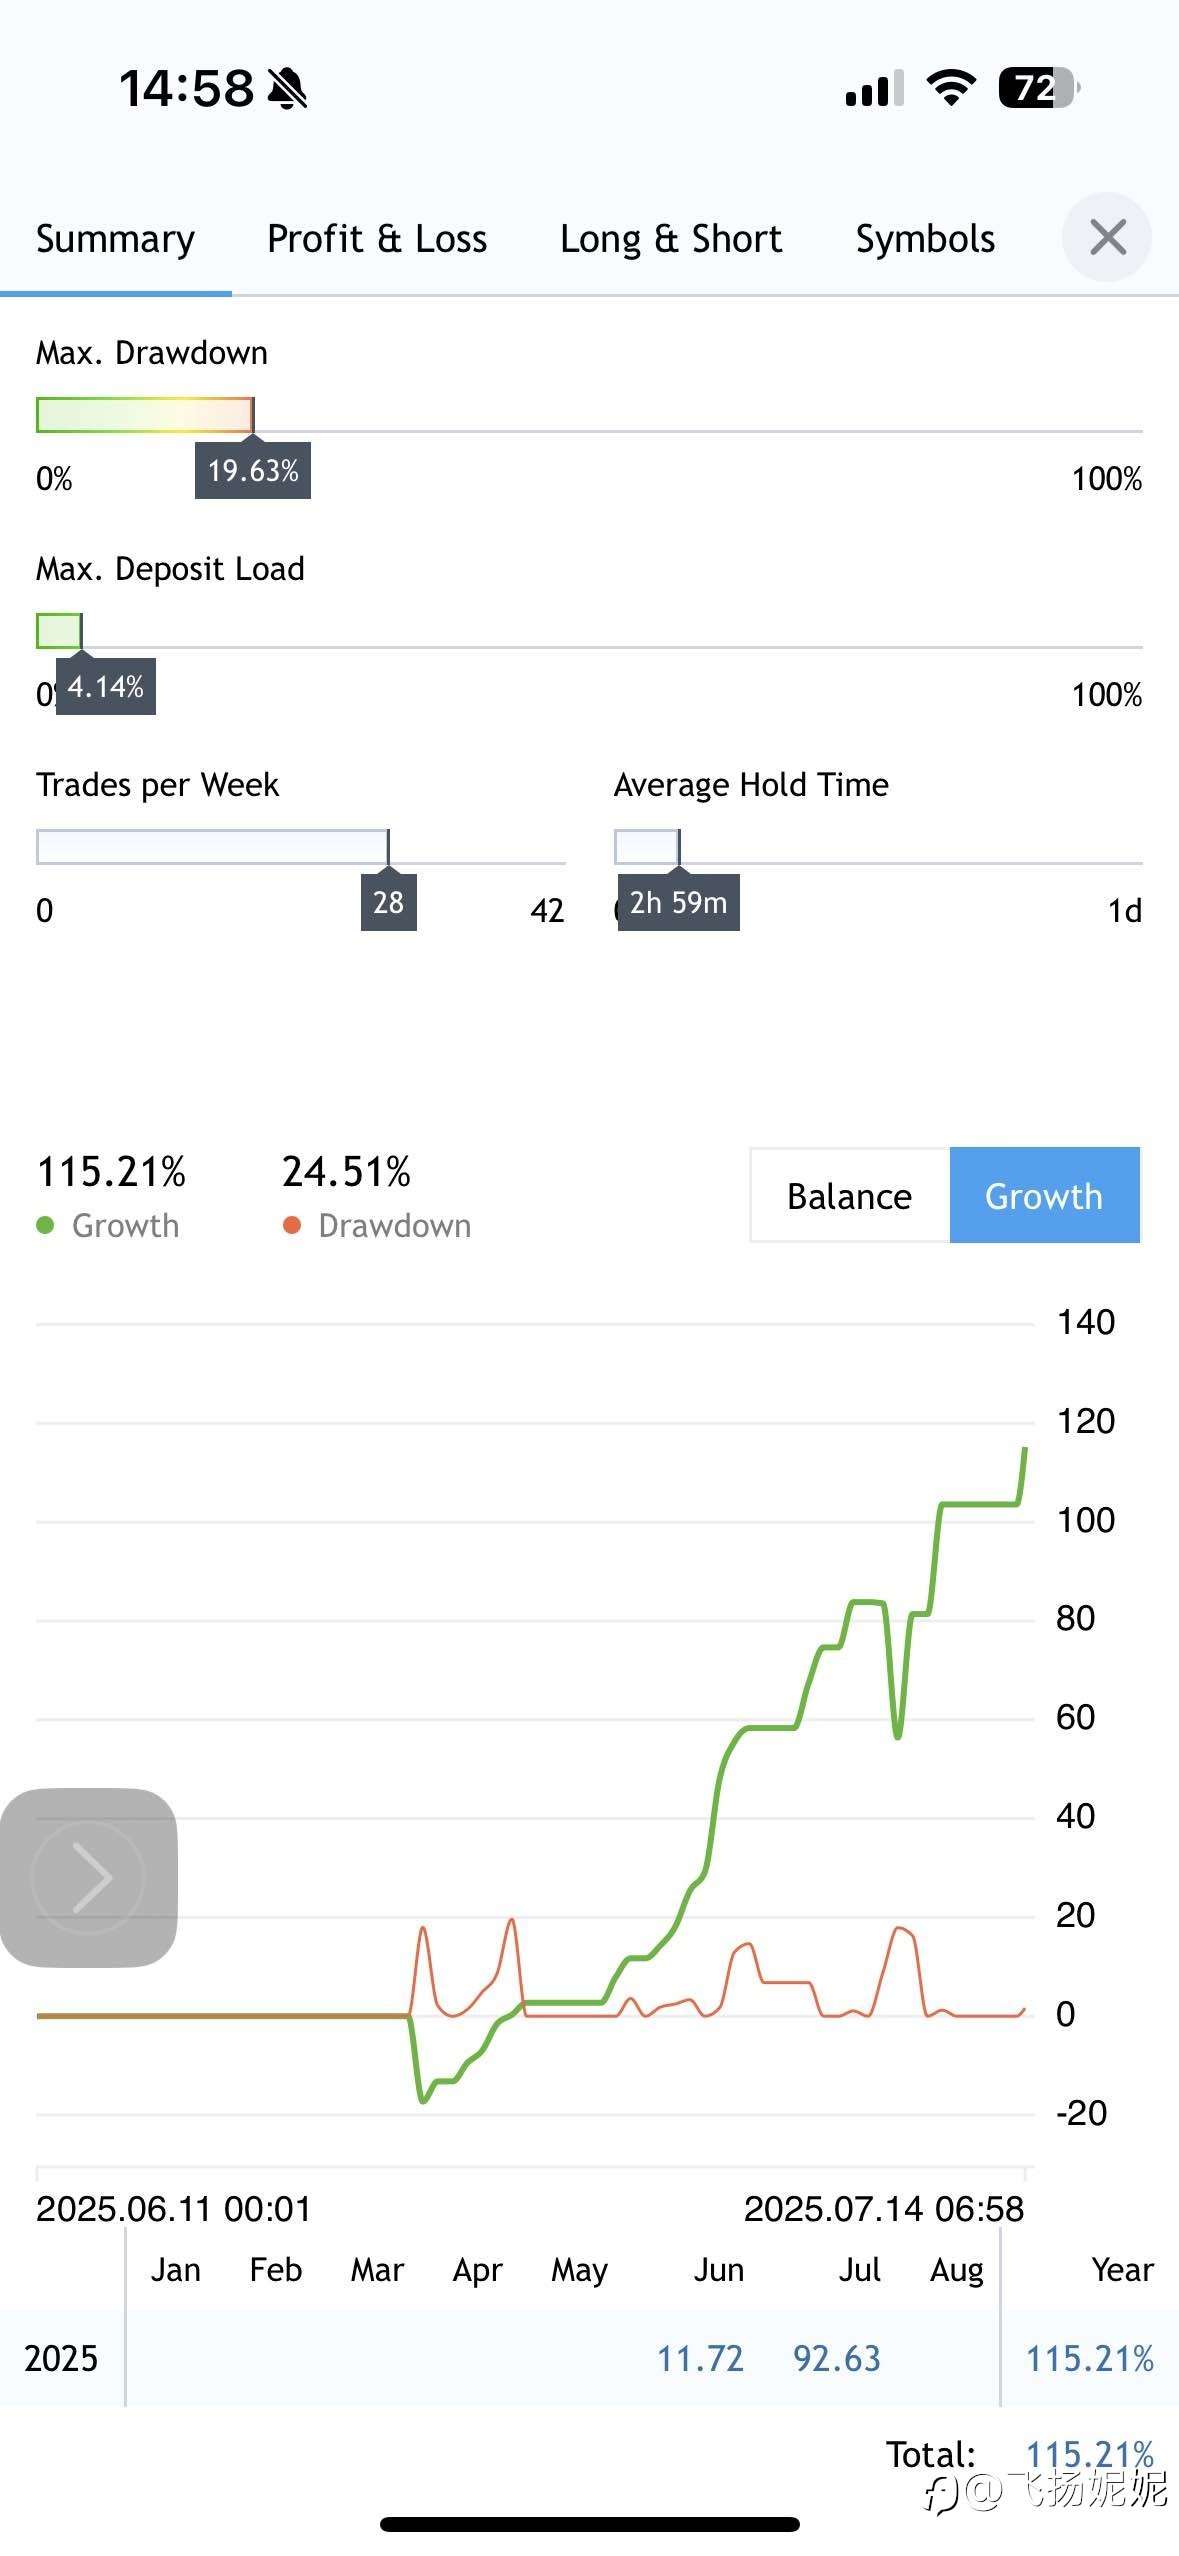Screen dimensions: 1179x2556
Task: Tap the Average Hold Time 2h 59m marker
Action: point(678,902)
